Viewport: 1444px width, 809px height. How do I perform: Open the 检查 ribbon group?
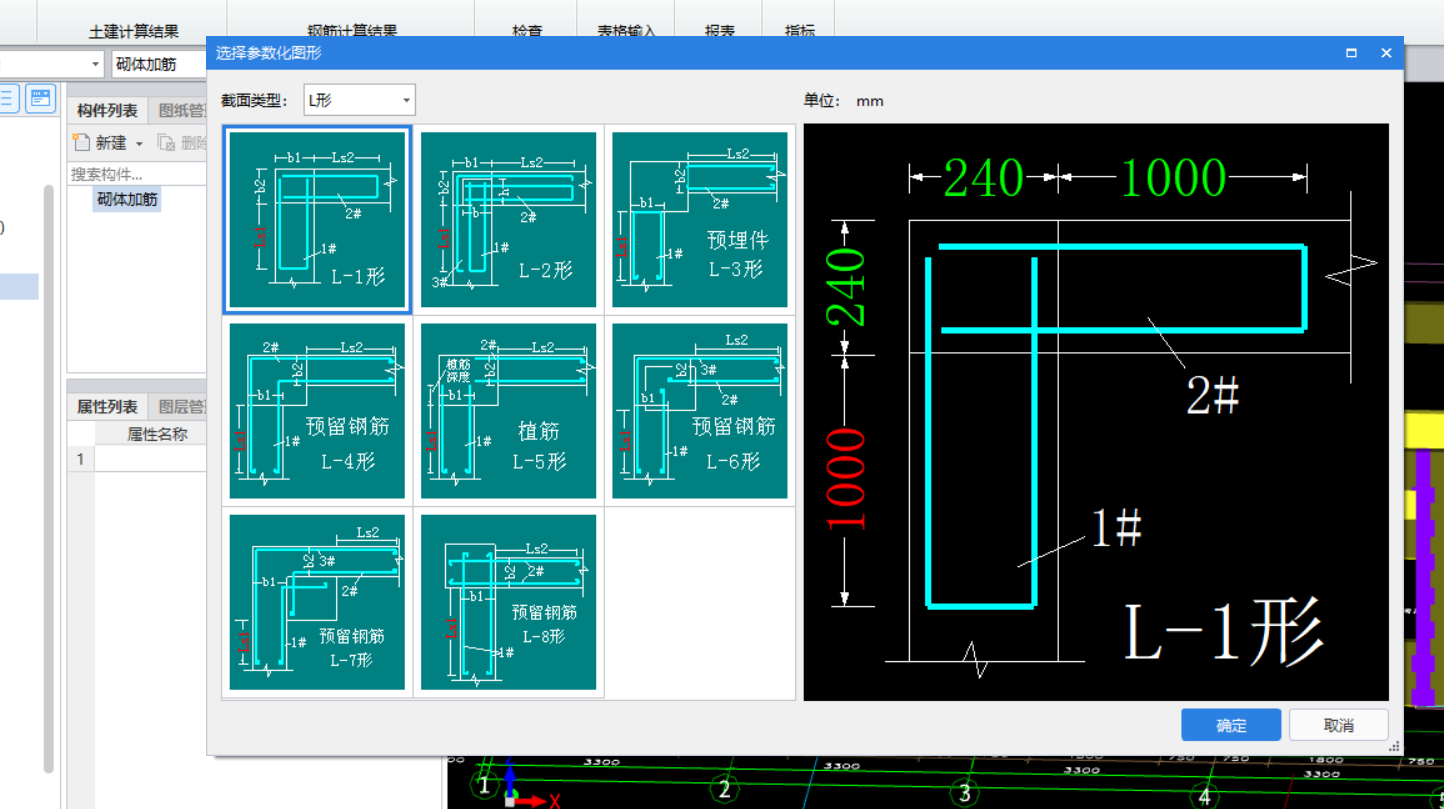click(528, 32)
